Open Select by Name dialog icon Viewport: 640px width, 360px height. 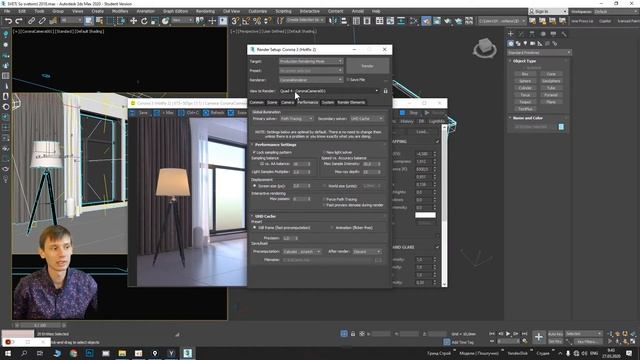[x=99, y=21]
